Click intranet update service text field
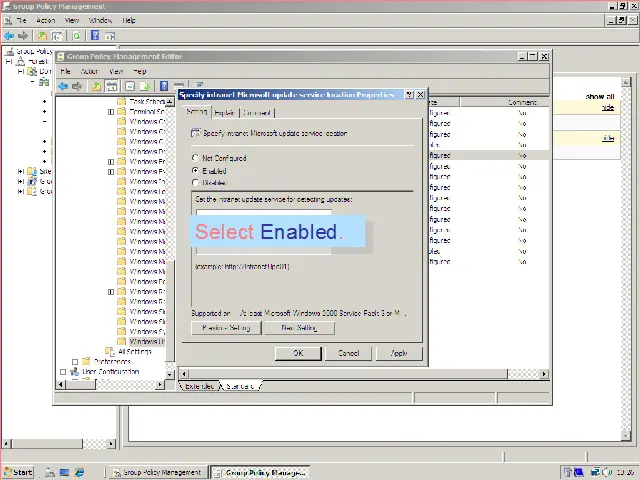The height and width of the screenshot is (480, 640). coord(264,213)
